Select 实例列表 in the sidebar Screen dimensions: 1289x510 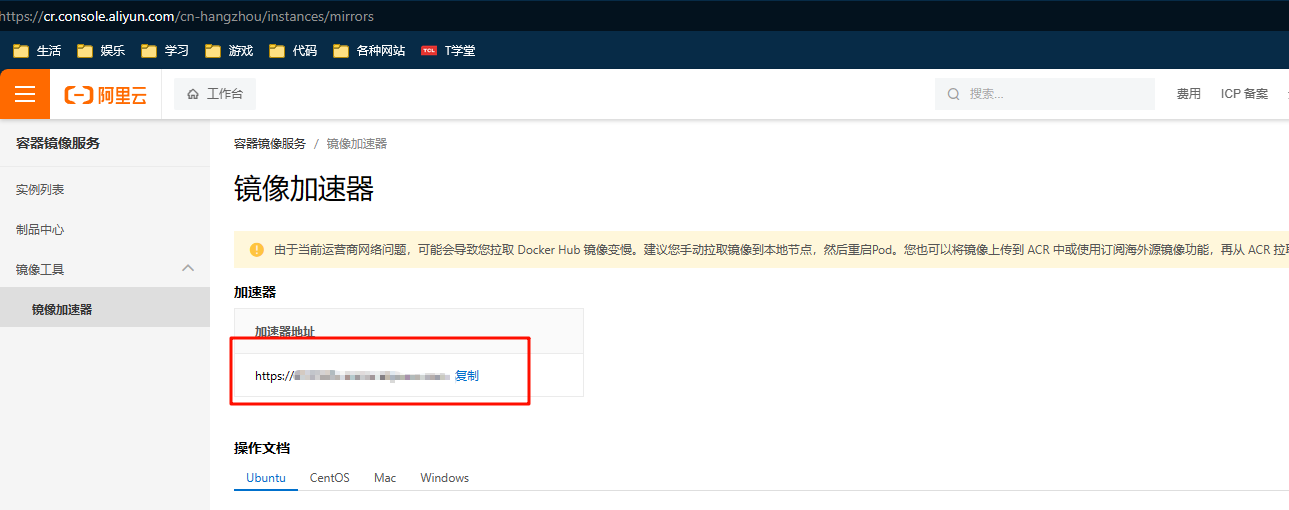(105, 190)
